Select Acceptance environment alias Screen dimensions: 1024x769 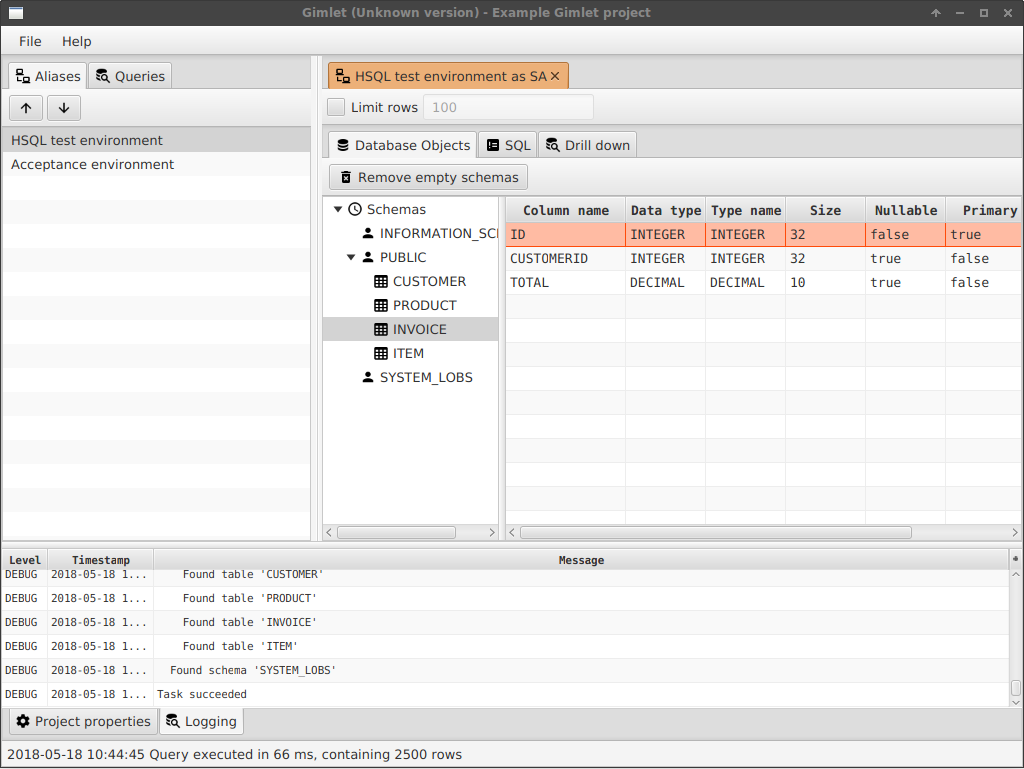156,165
